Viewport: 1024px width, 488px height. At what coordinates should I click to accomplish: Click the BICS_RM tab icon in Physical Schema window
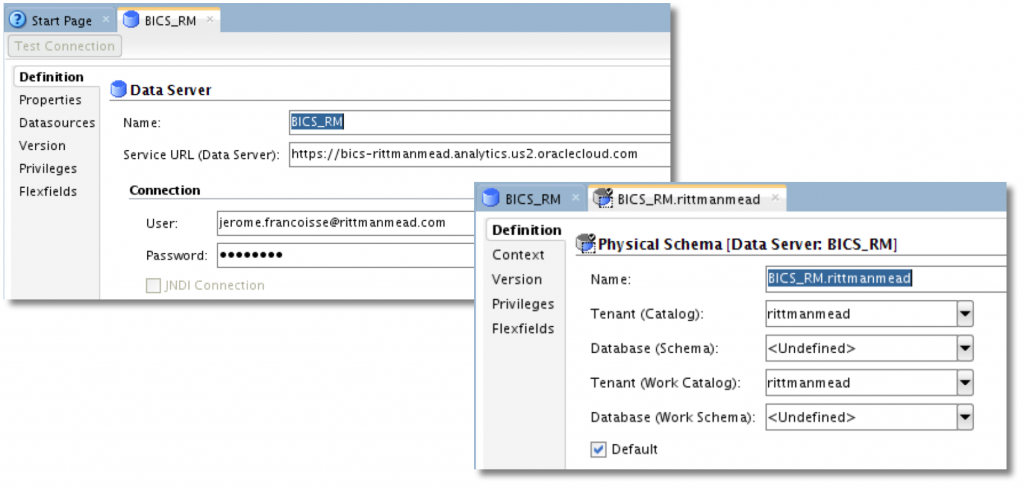491,199
